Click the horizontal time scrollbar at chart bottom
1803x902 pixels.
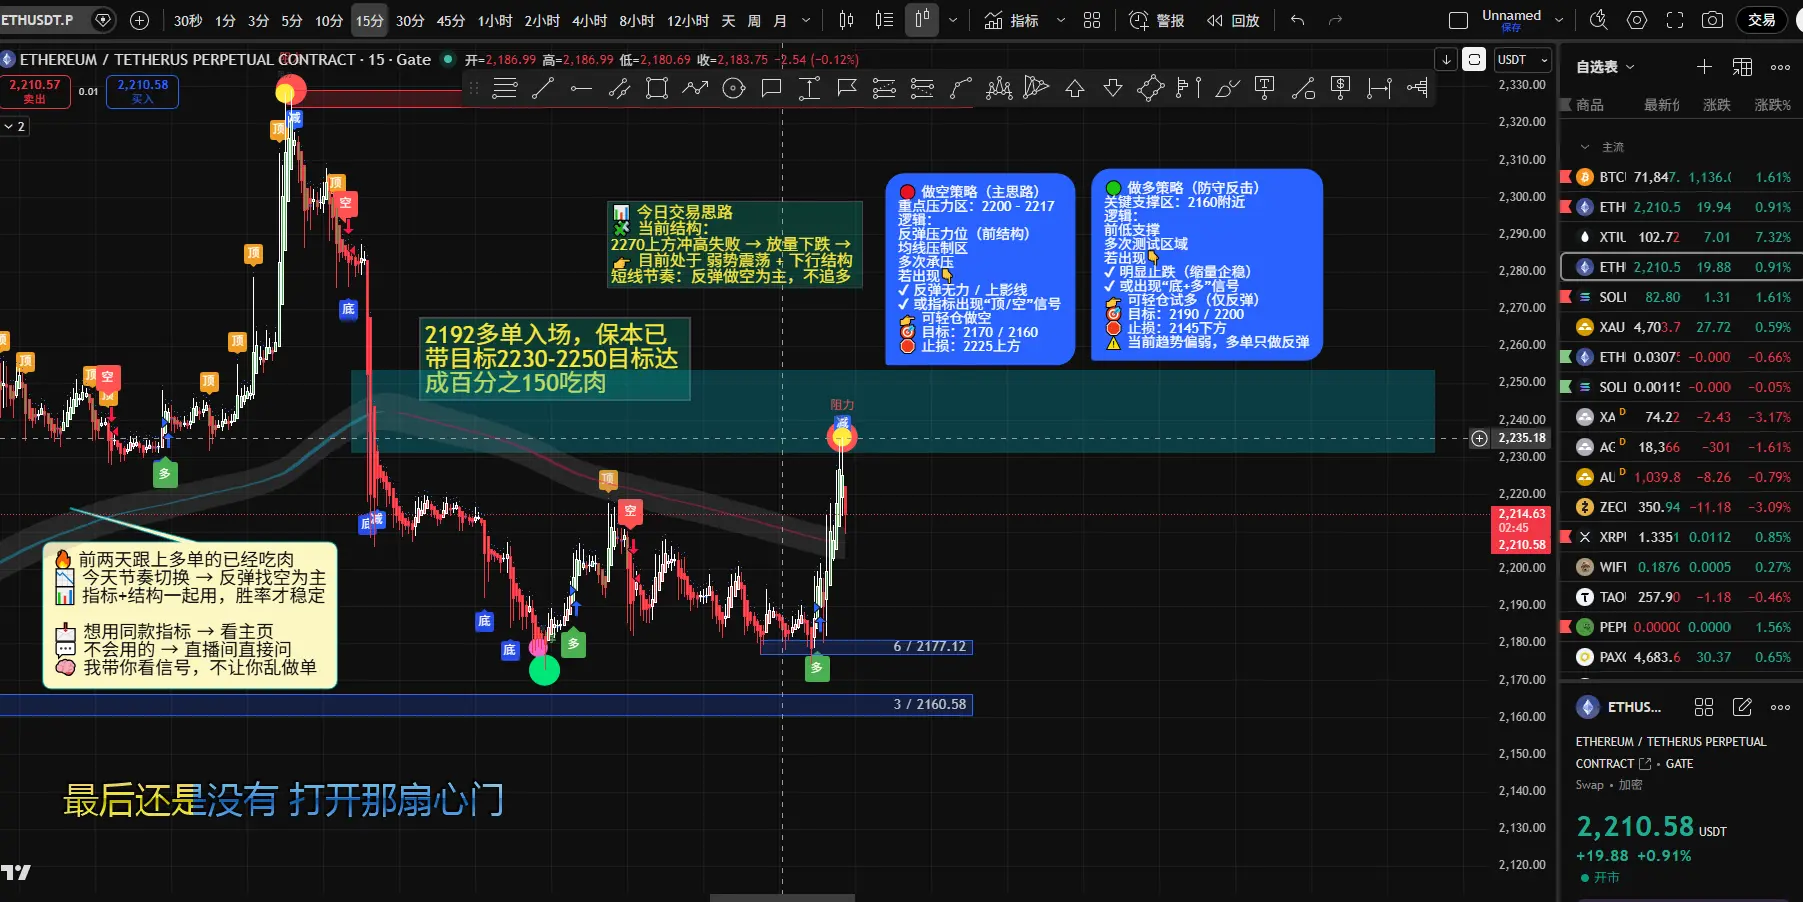click(x=782, y=898)
